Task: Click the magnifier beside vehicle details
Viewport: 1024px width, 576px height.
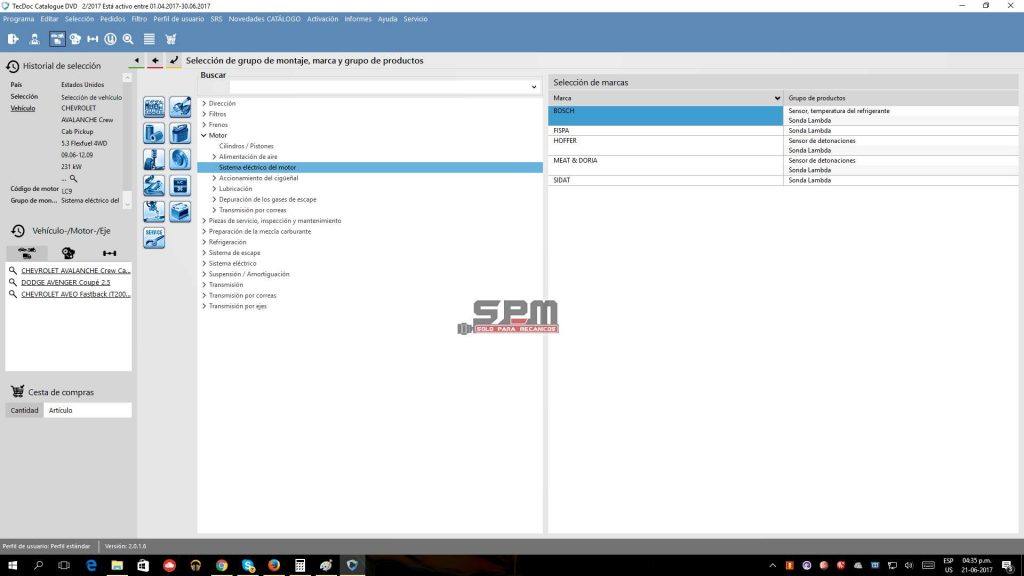Action: (x=73, y=178)
